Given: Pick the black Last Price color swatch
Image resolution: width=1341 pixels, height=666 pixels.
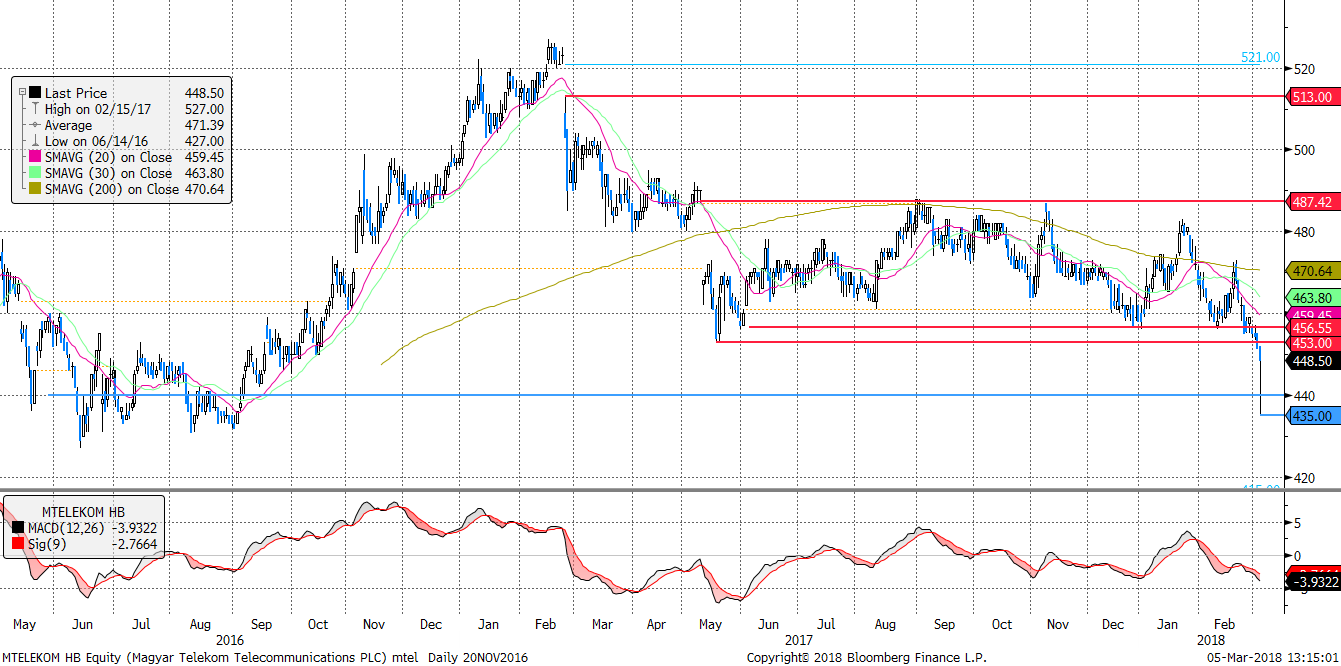Looking at the screenshot, I should pyautogui.click(x=35, y=93).
